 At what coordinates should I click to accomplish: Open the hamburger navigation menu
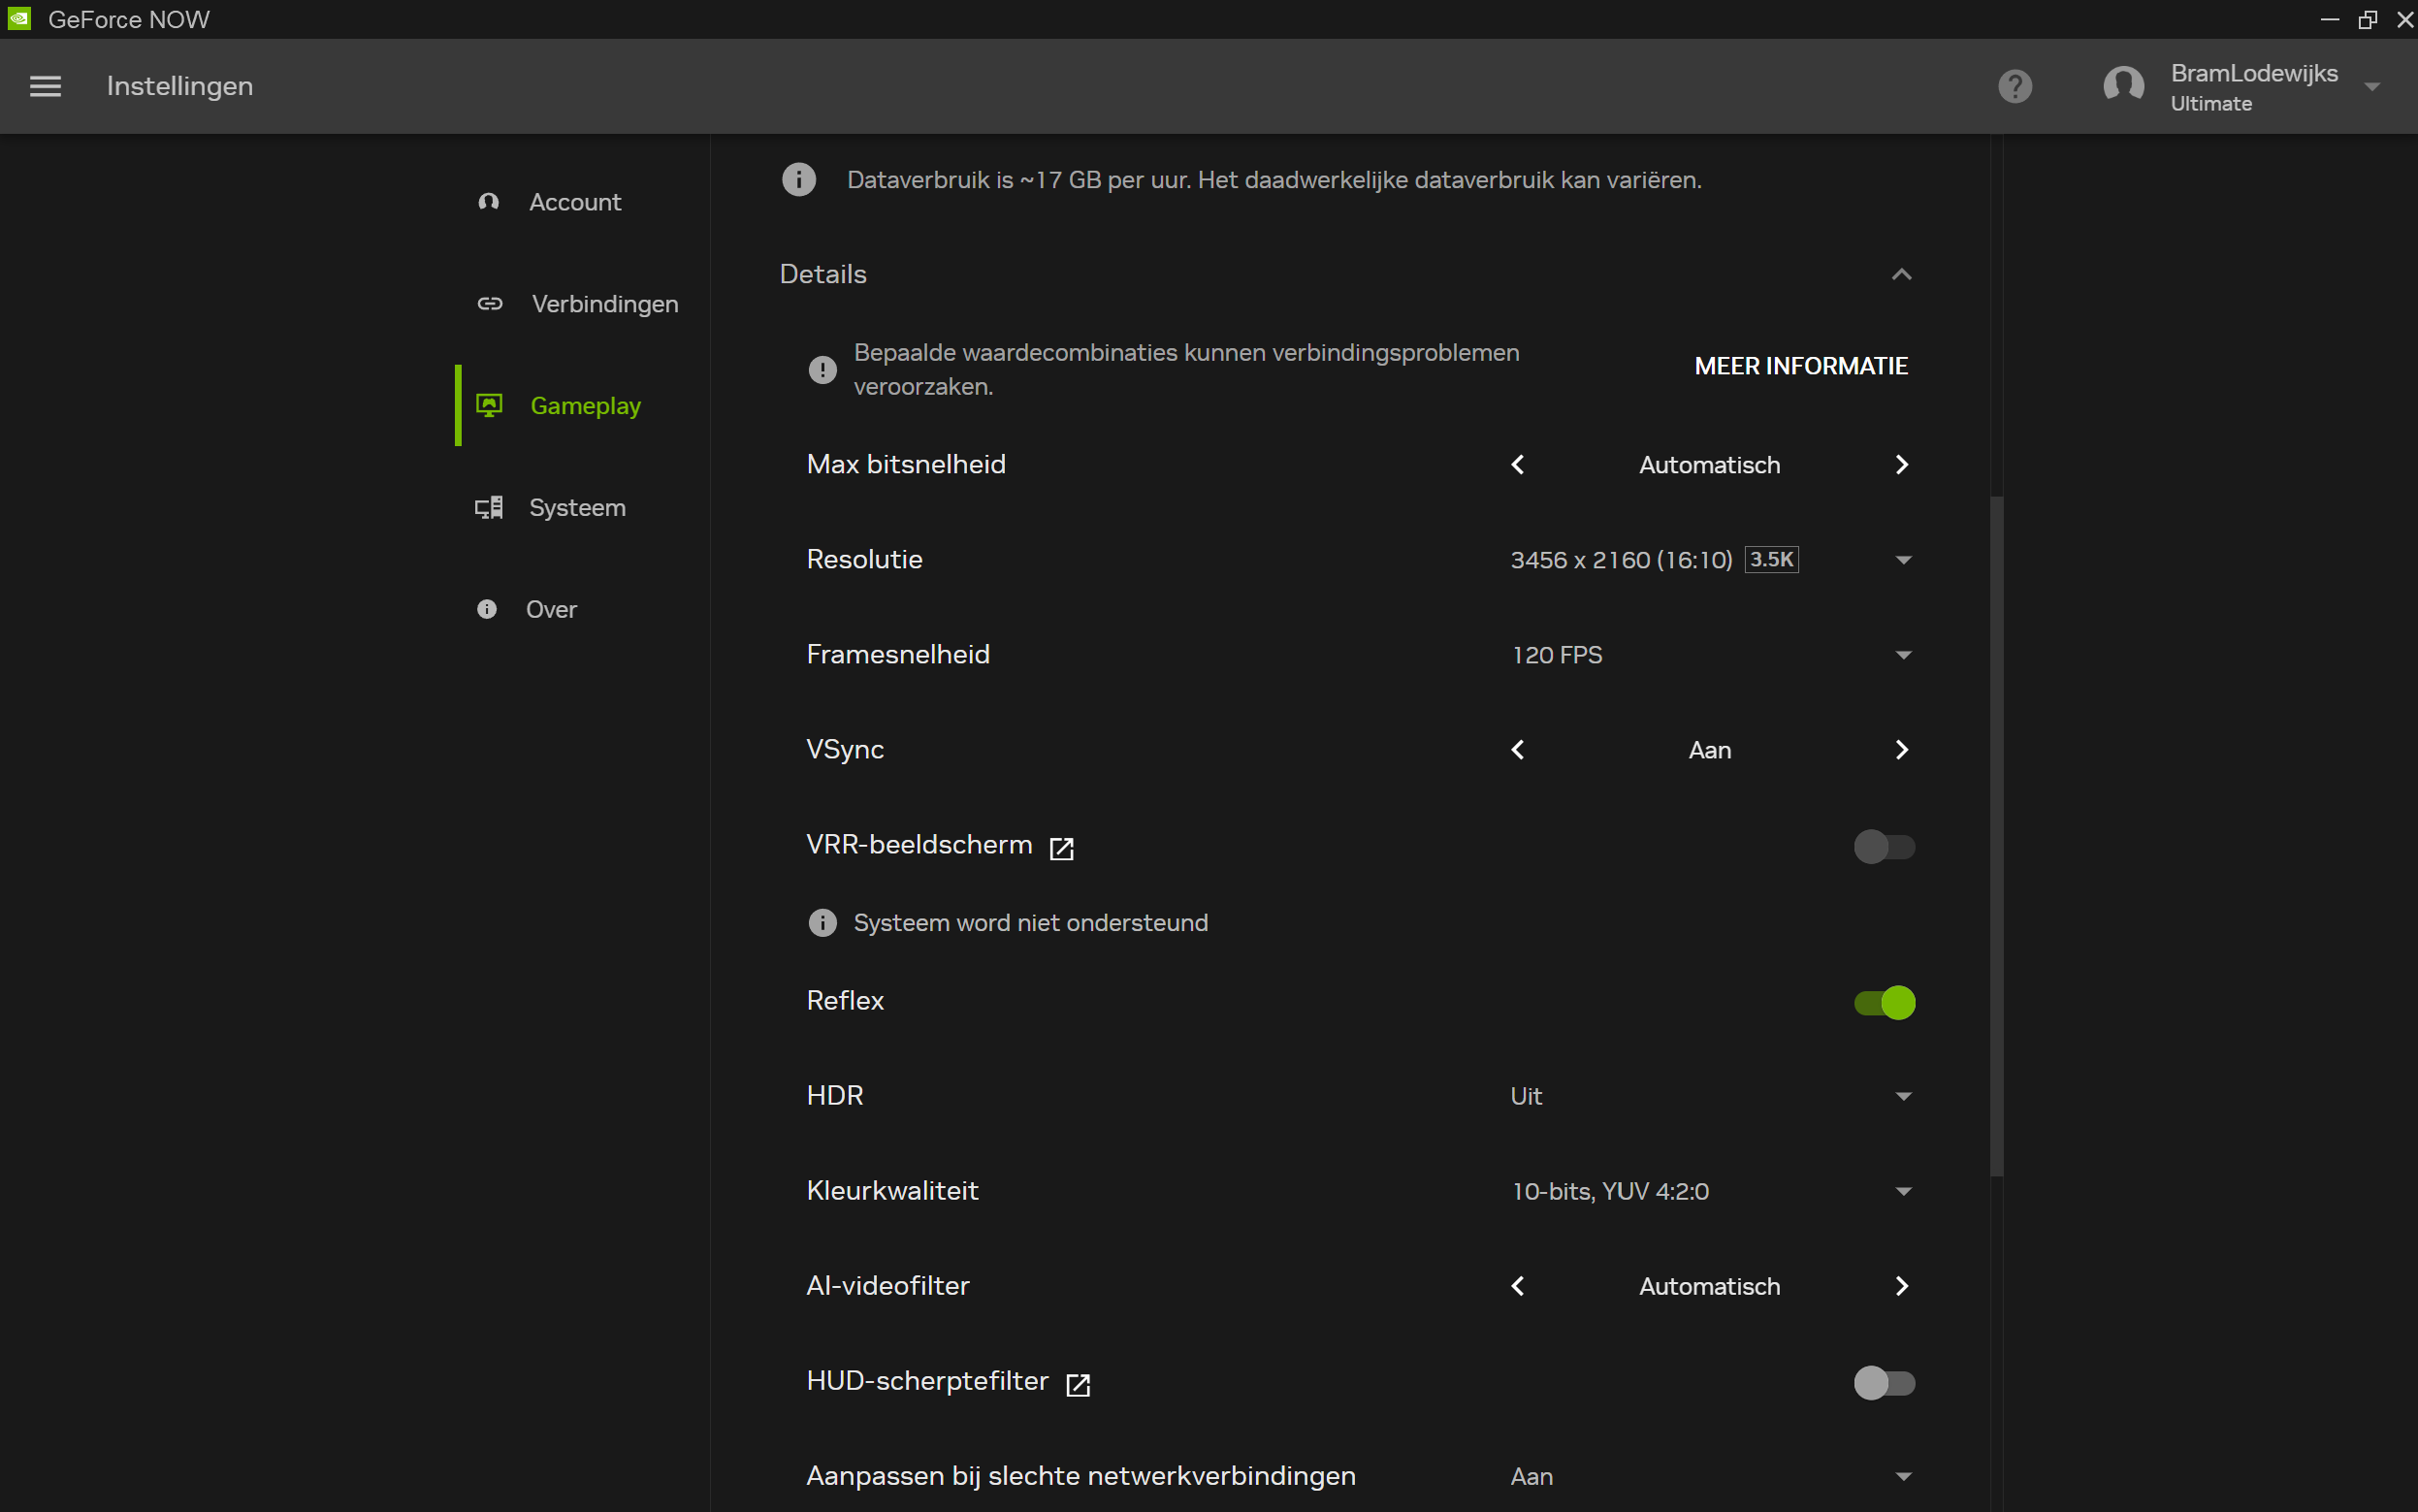(x=45, y=86)
